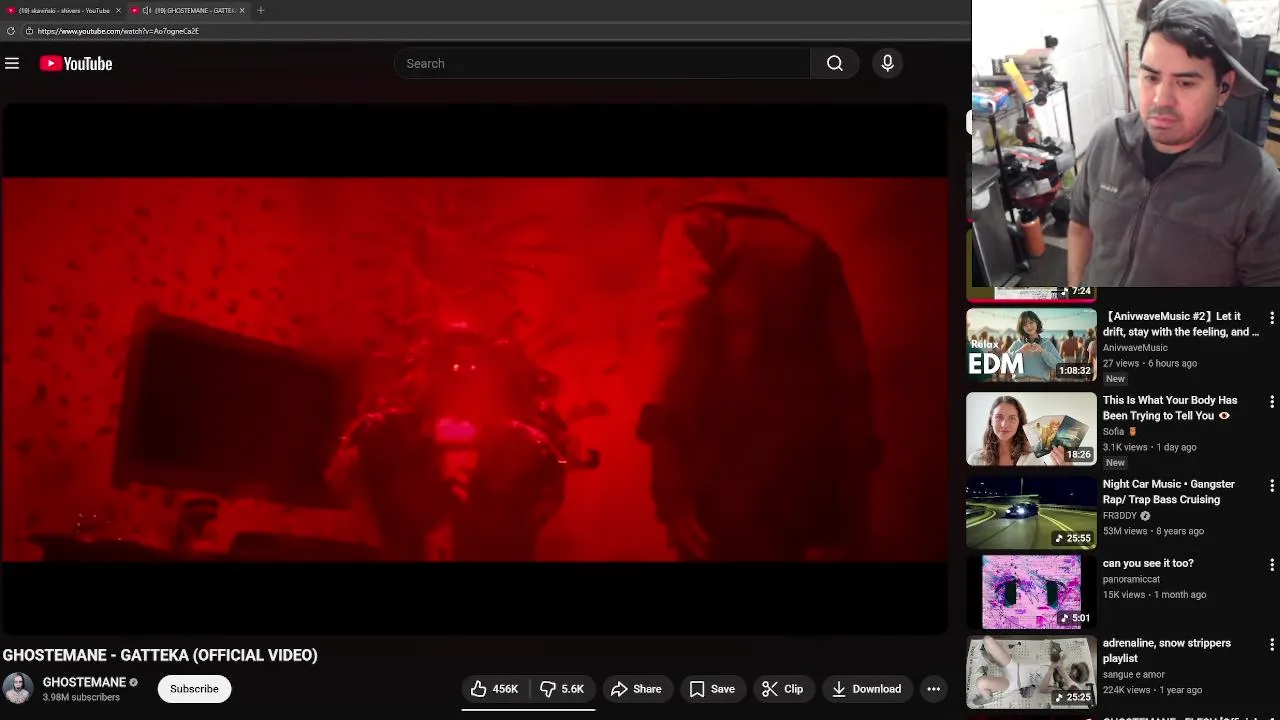Viewport: 1280px width, 720px height.
Task: Open GHOSTEMANE channel name link
Action: (x=84, y=682)
